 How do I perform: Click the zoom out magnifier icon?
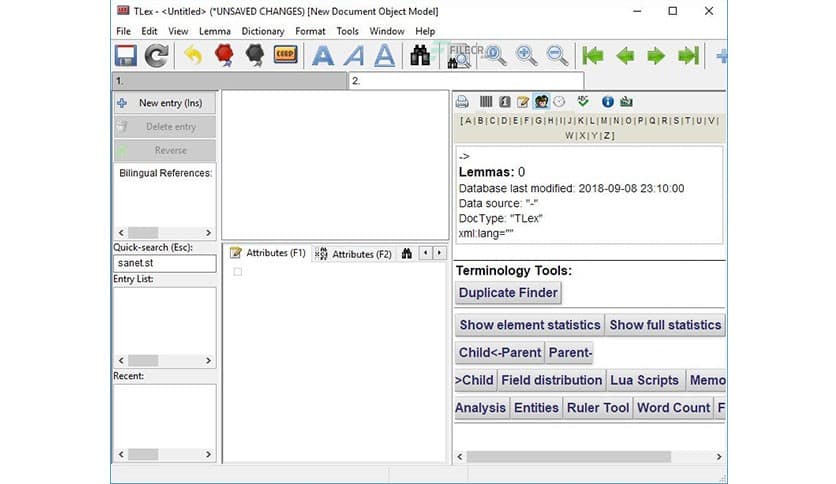tap(557, 55)
